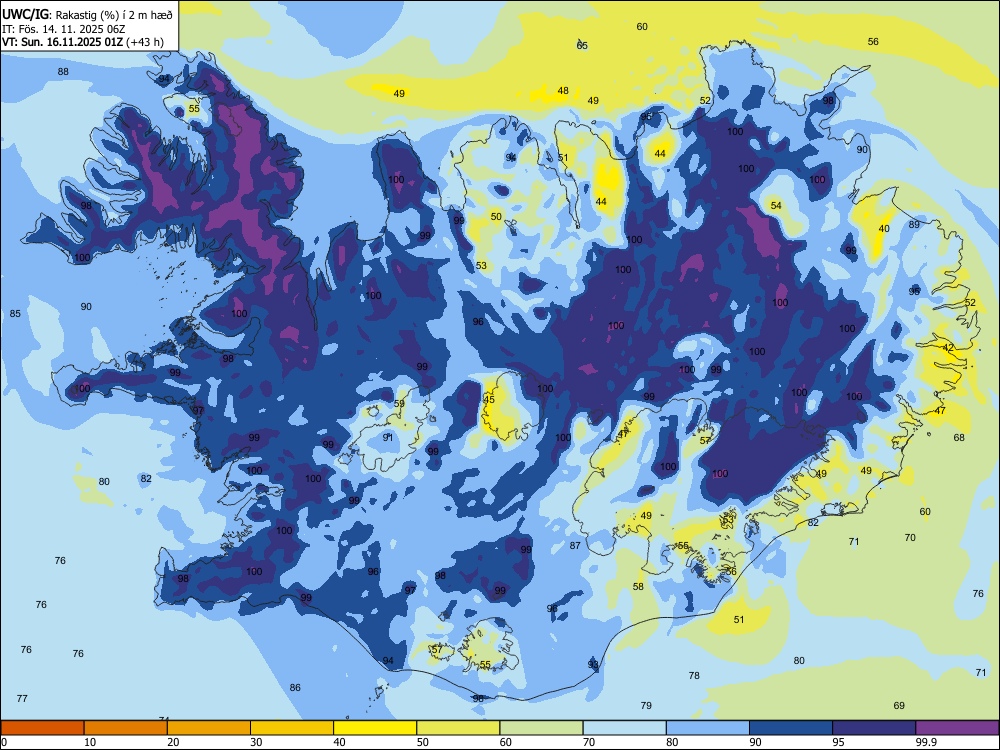Viewport: 1000px width, 750px height.
Task: Select the map value '86' offshore to the south
Action: coord(295,688)
